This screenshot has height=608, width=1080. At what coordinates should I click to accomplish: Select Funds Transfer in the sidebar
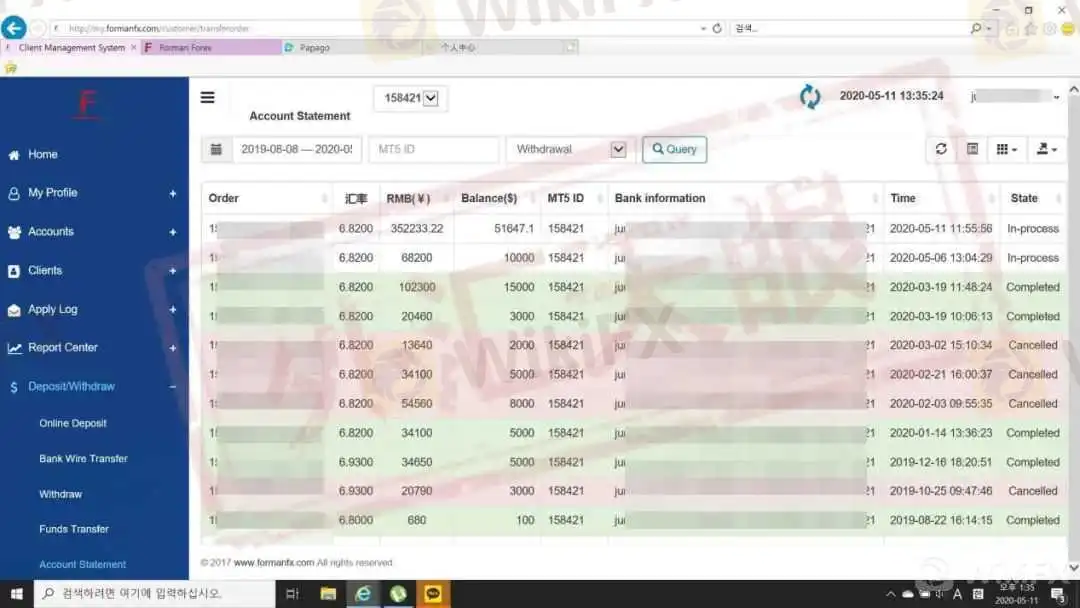point(74,530)
